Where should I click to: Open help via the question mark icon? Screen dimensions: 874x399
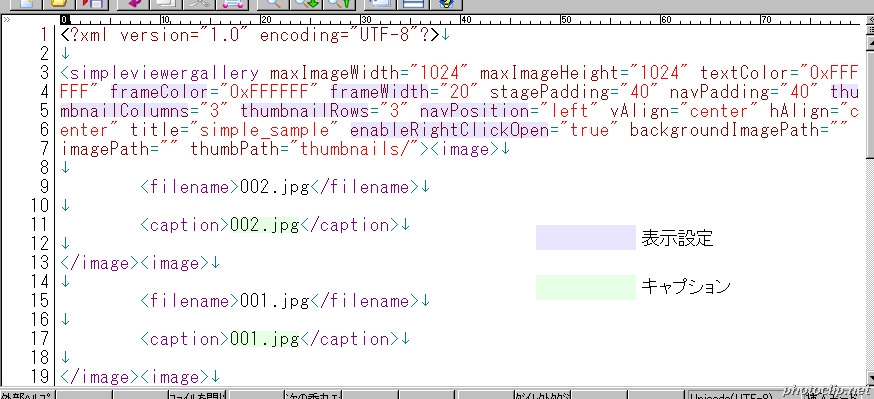point(446,4)
